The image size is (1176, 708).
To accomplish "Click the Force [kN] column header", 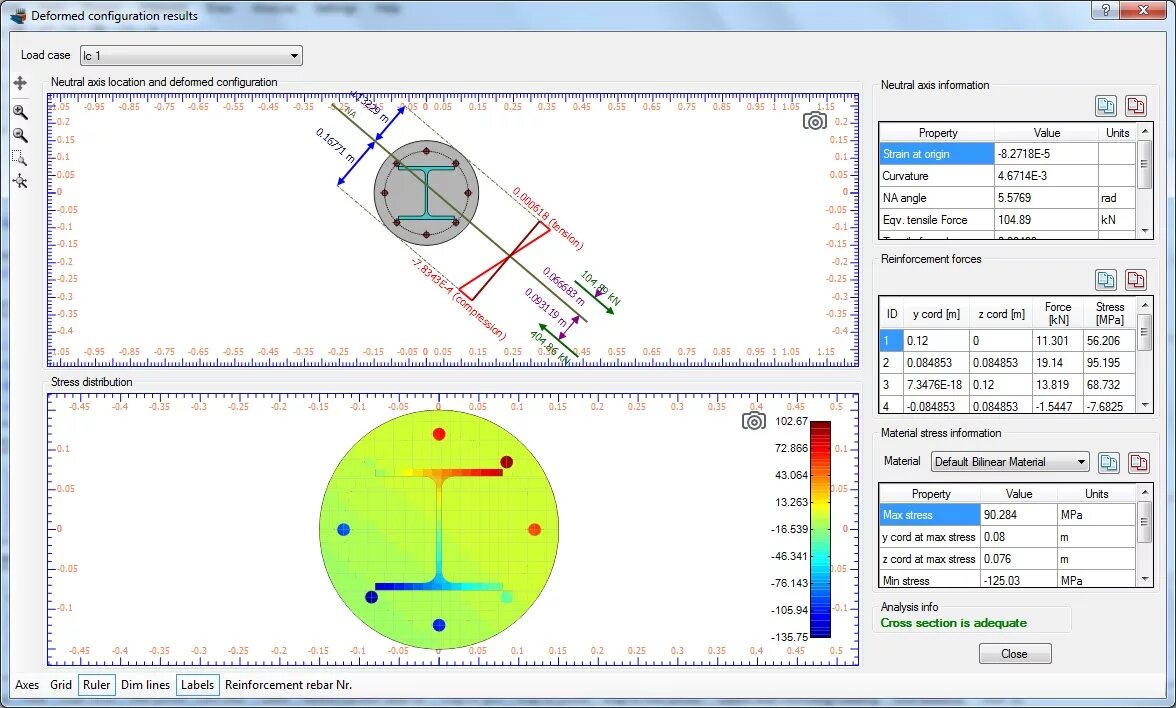I will (x=1058, y=314).
